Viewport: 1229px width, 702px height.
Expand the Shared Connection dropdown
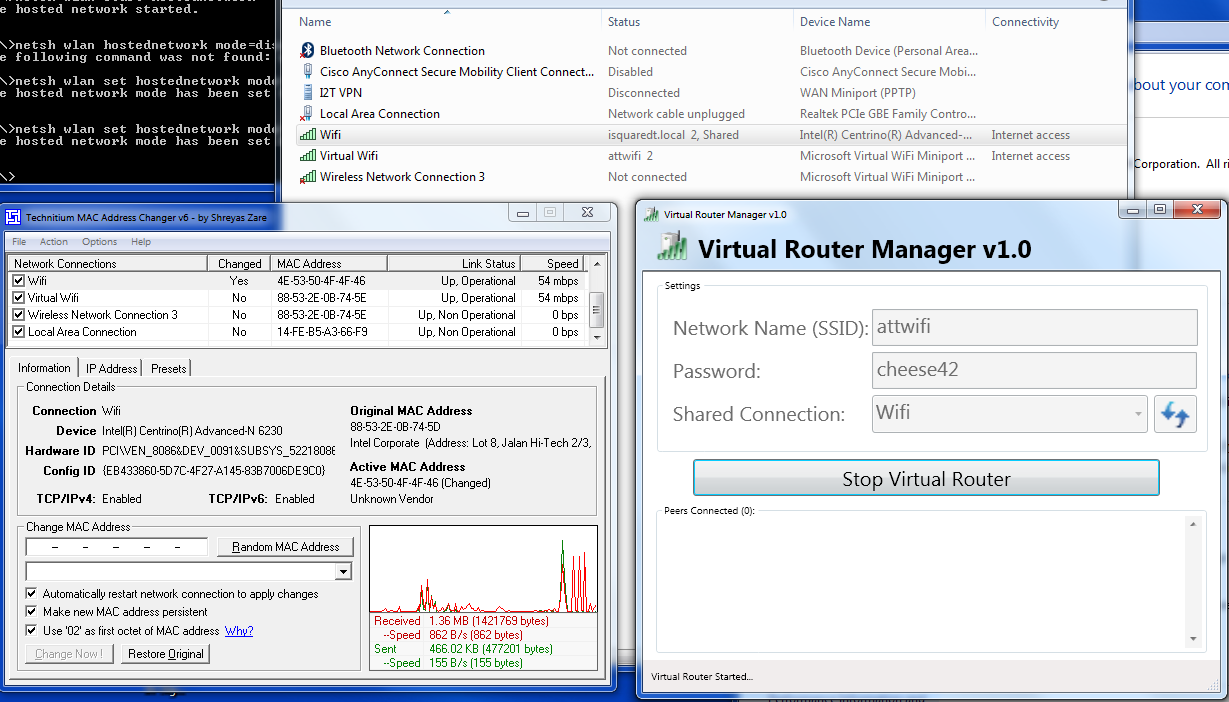[x=1138, y=413]
